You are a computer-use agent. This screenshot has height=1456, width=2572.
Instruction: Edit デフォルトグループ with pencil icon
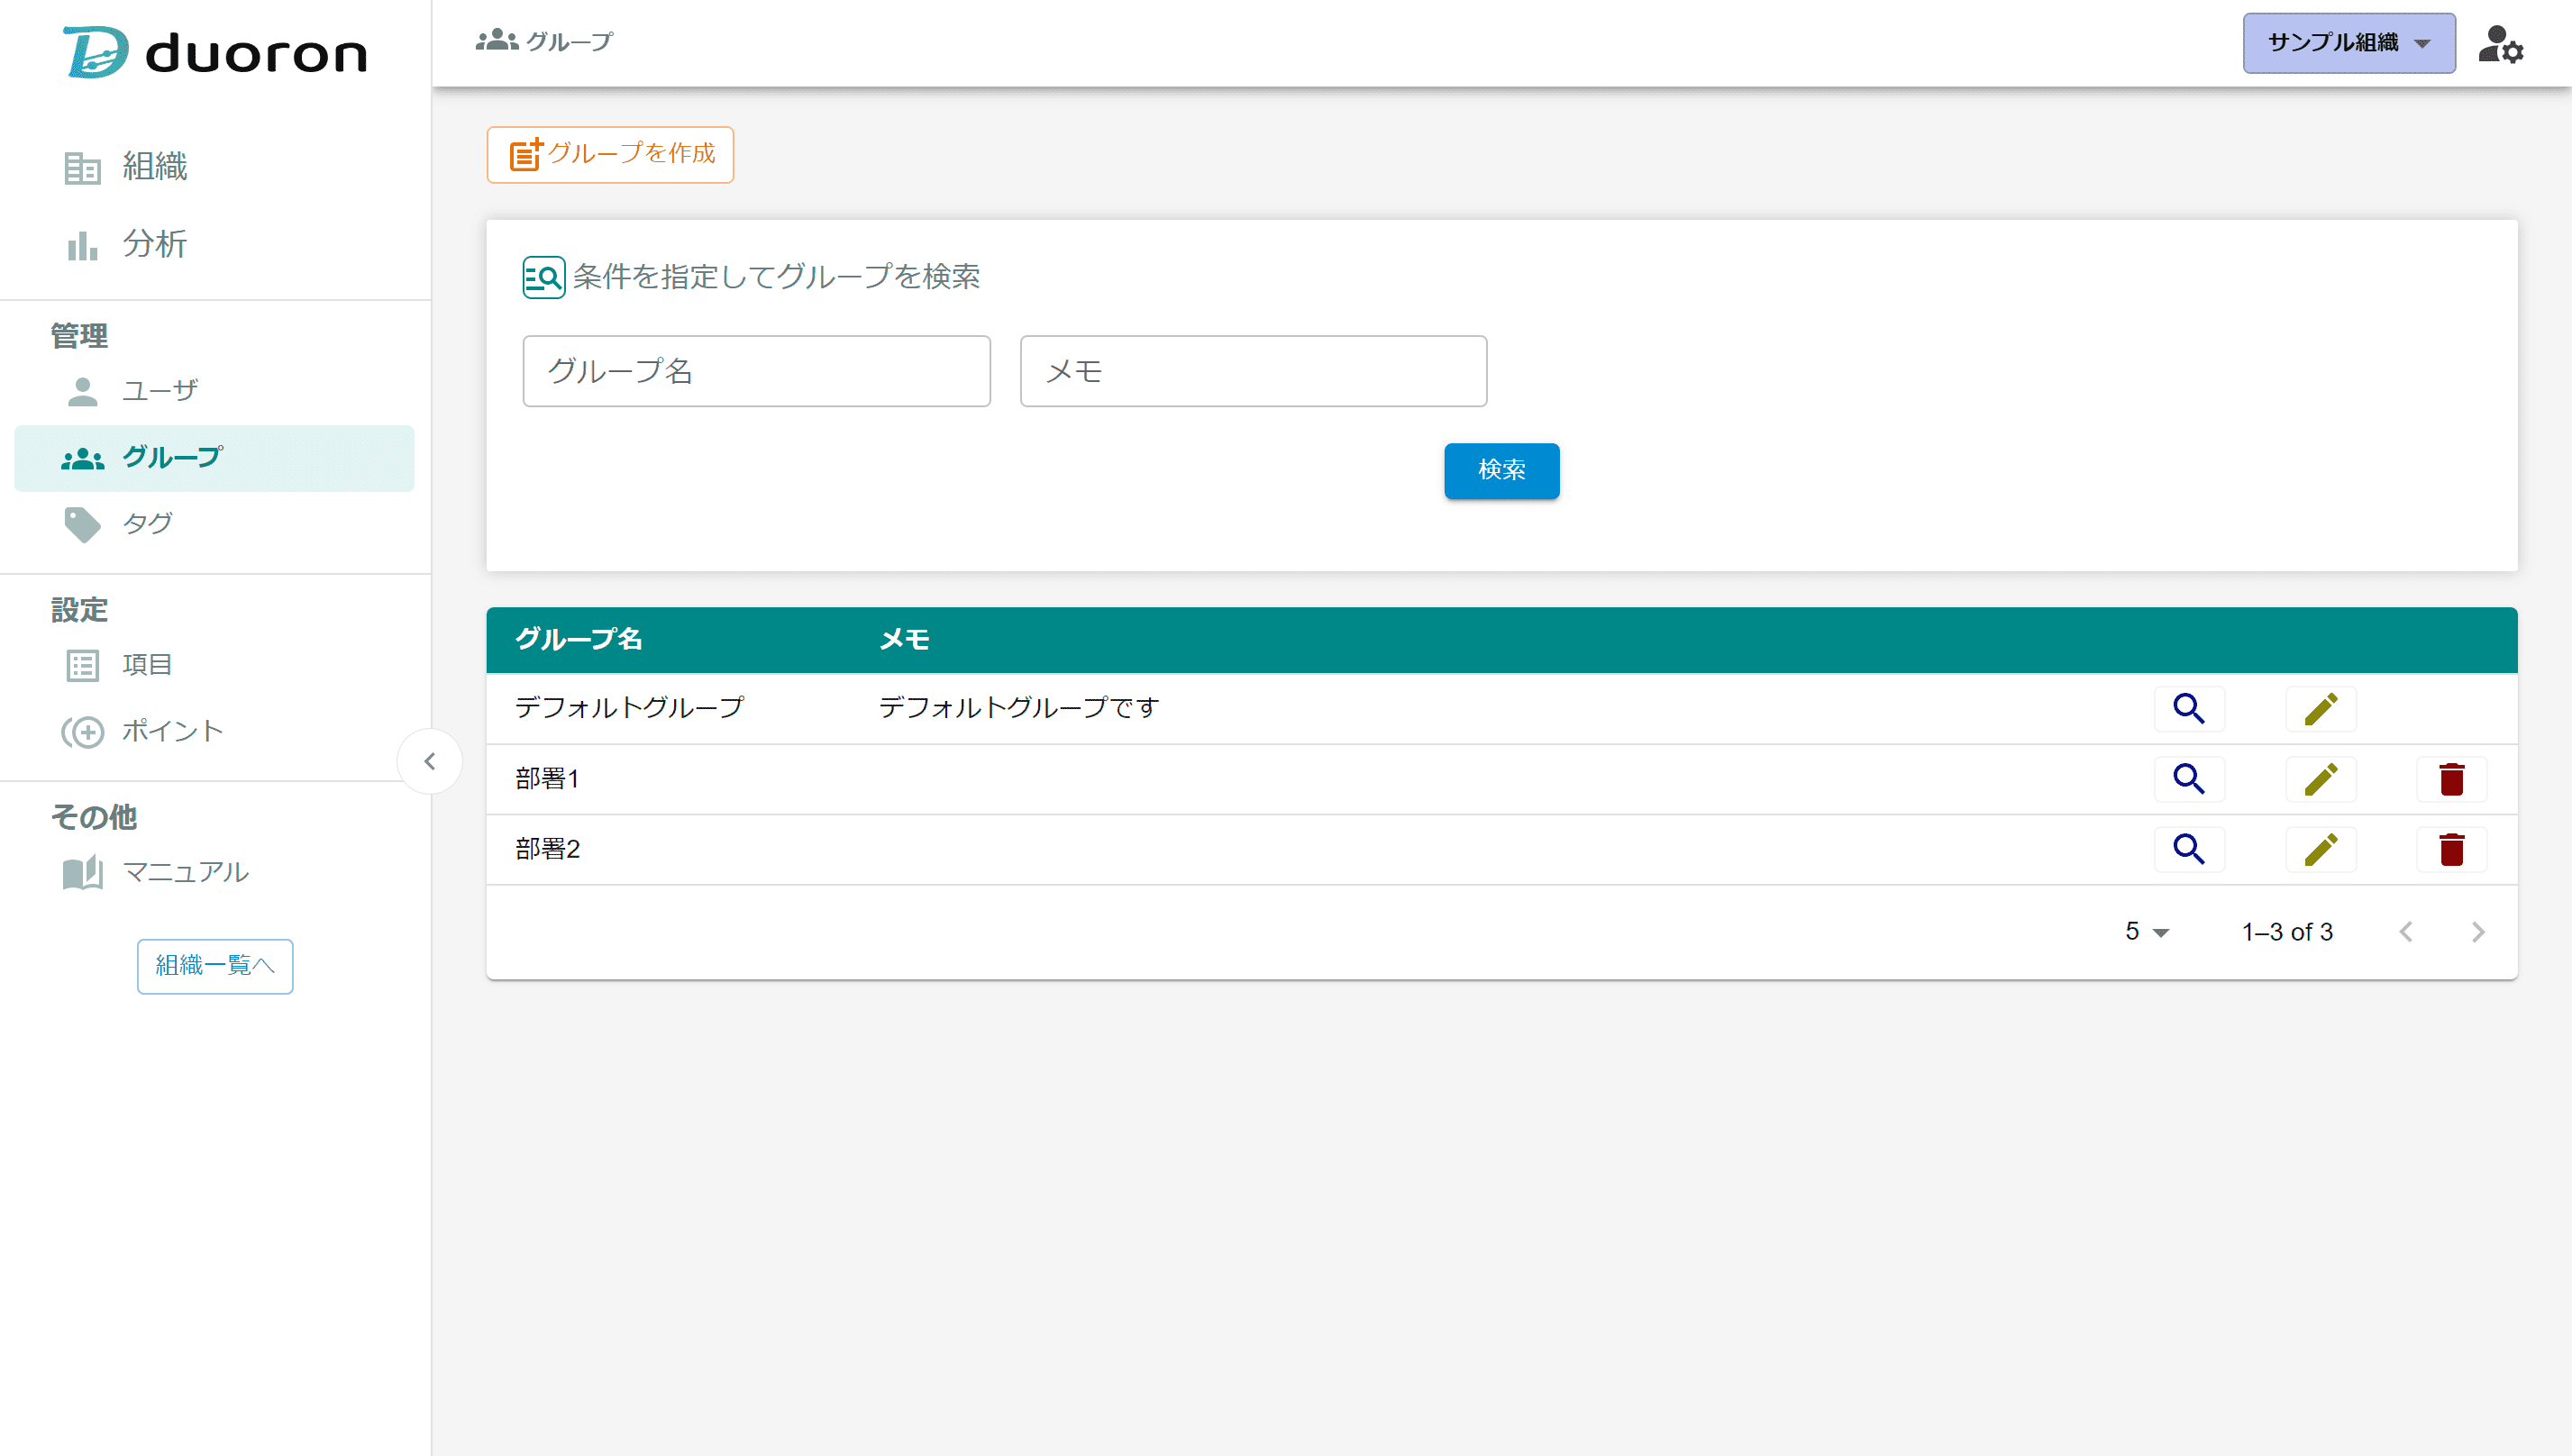coord(2321,709)
